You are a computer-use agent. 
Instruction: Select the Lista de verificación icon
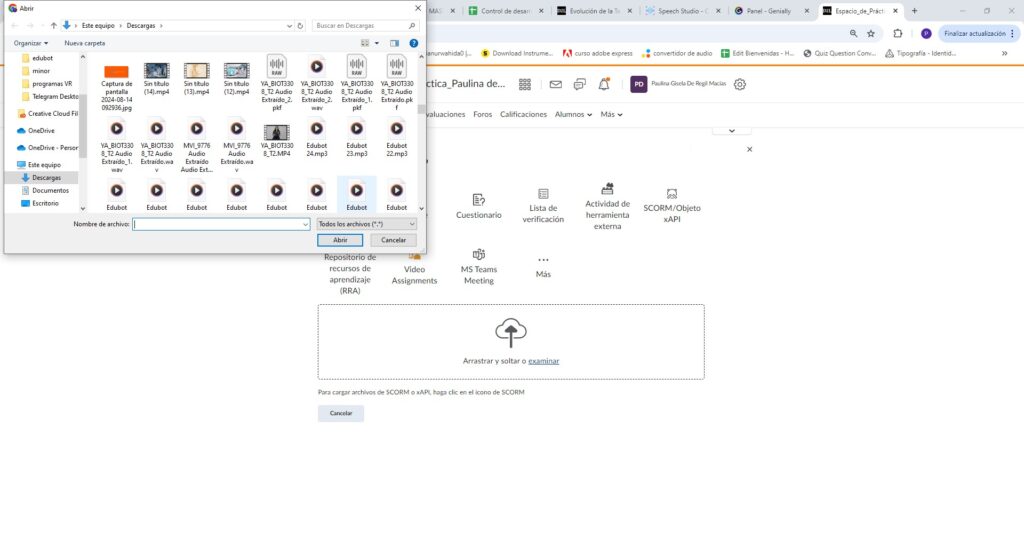(x=543, y=194)
